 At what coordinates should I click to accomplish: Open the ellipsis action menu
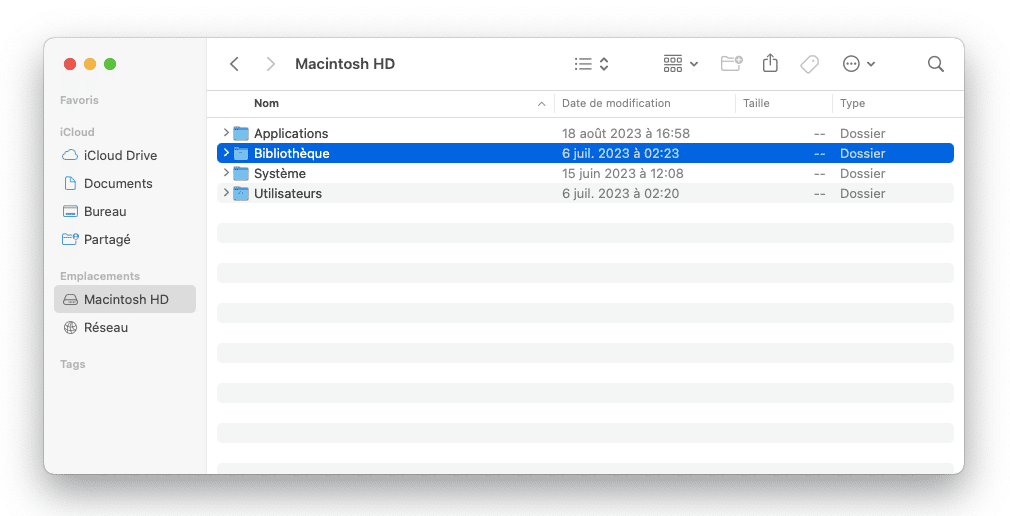click(x=859, y=64)
